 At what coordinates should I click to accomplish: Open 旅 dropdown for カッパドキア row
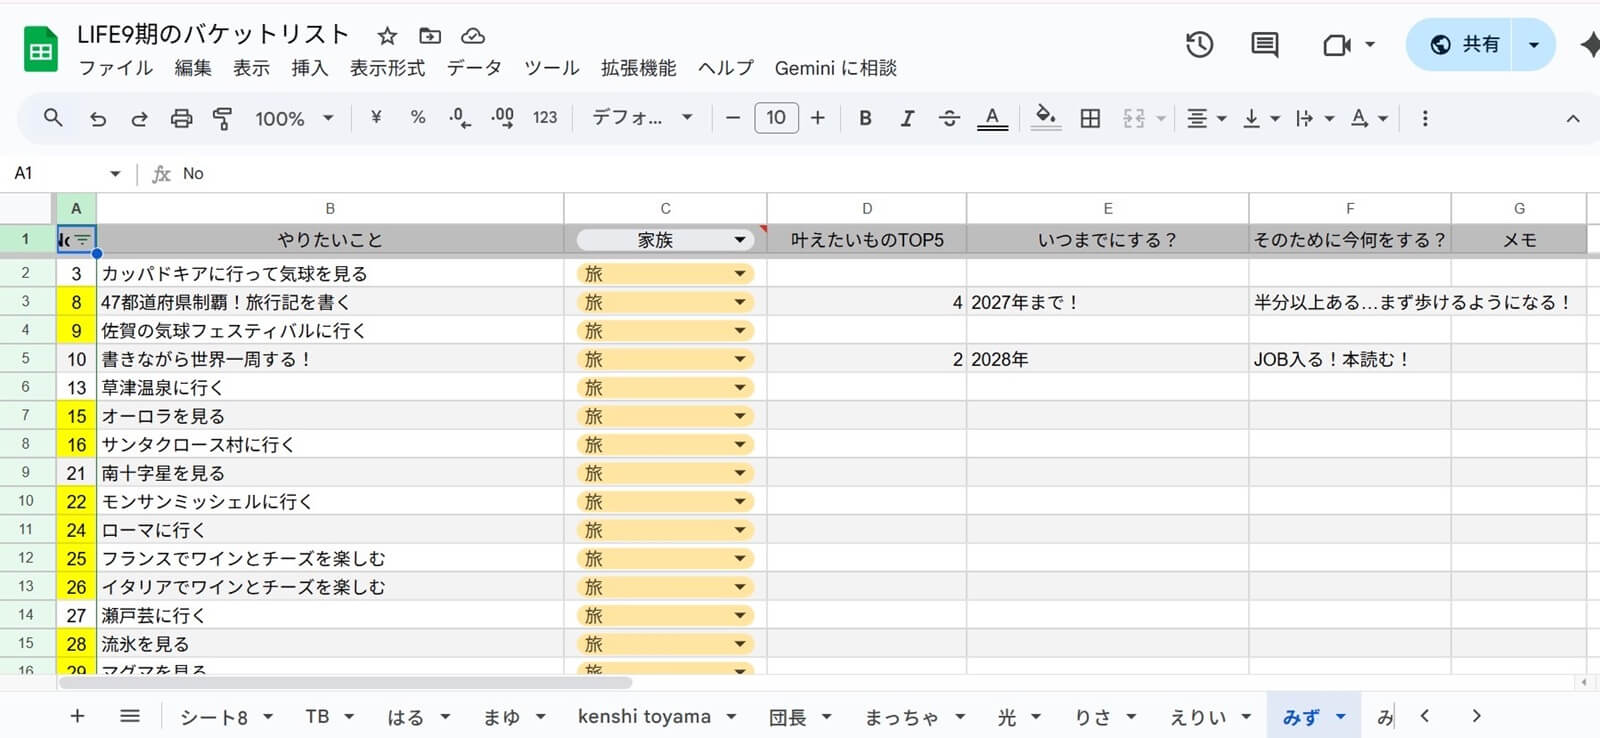pyautogui.click(x=740, y=274)
